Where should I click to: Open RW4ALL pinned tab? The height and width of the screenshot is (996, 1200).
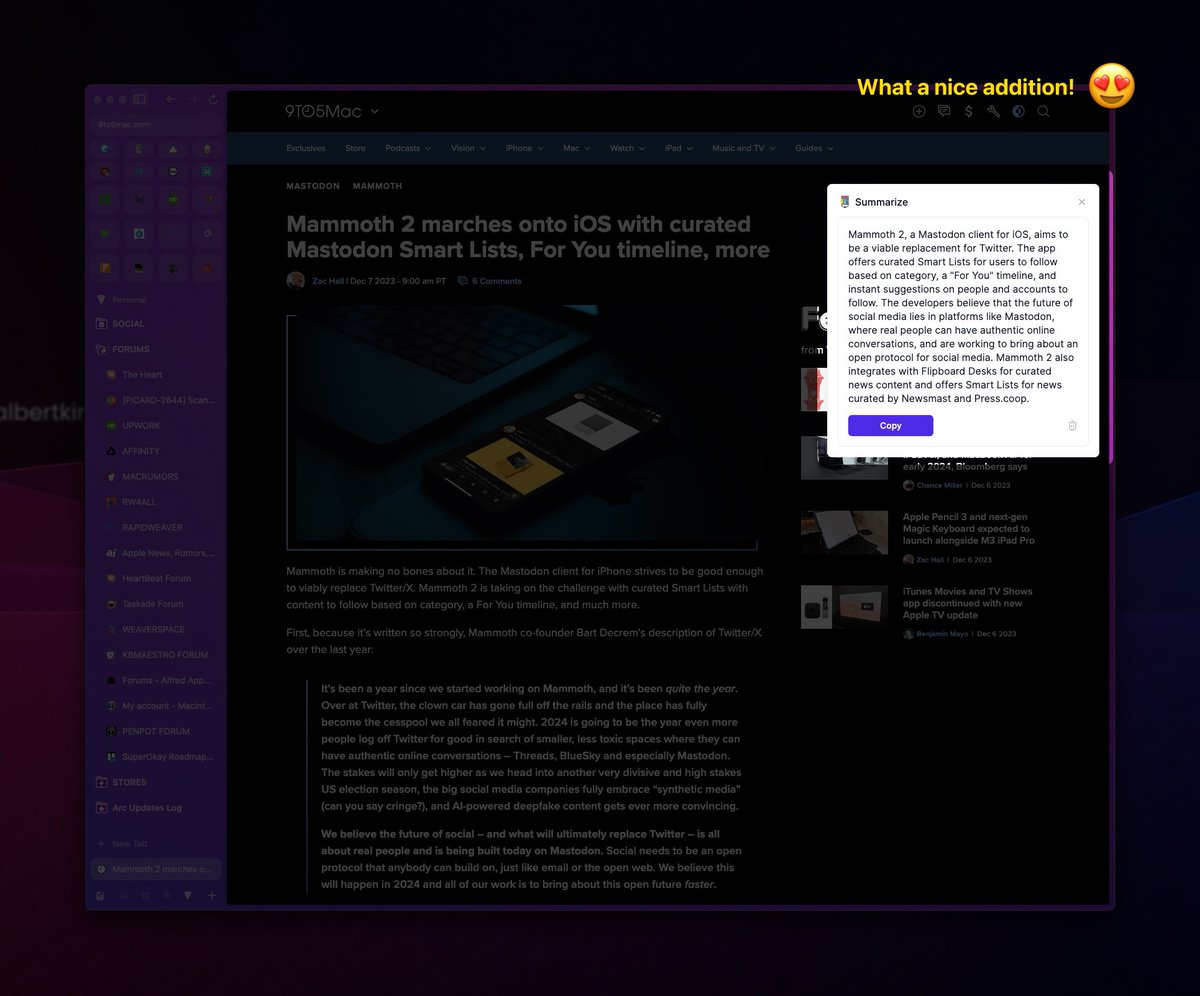139,502
